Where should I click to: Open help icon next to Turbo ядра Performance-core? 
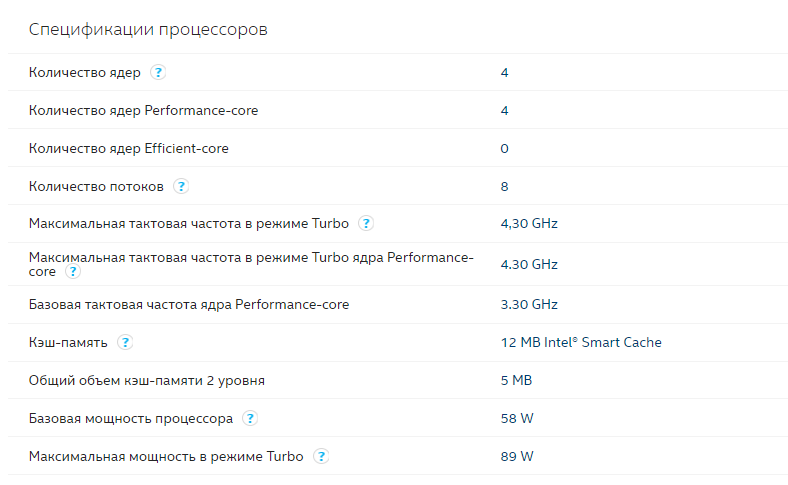coord(73,271)
